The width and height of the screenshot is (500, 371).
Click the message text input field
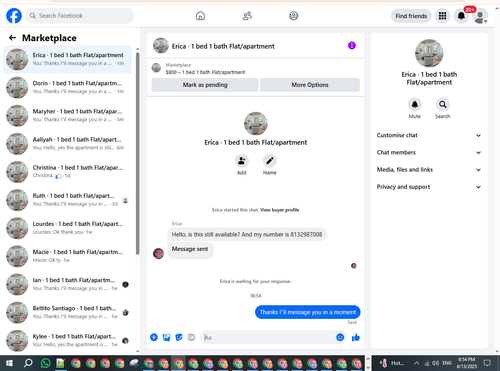(269, 337)
